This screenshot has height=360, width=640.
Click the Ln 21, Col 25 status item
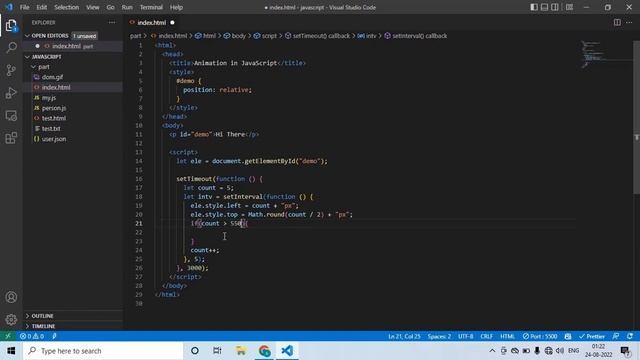point(404,336)
